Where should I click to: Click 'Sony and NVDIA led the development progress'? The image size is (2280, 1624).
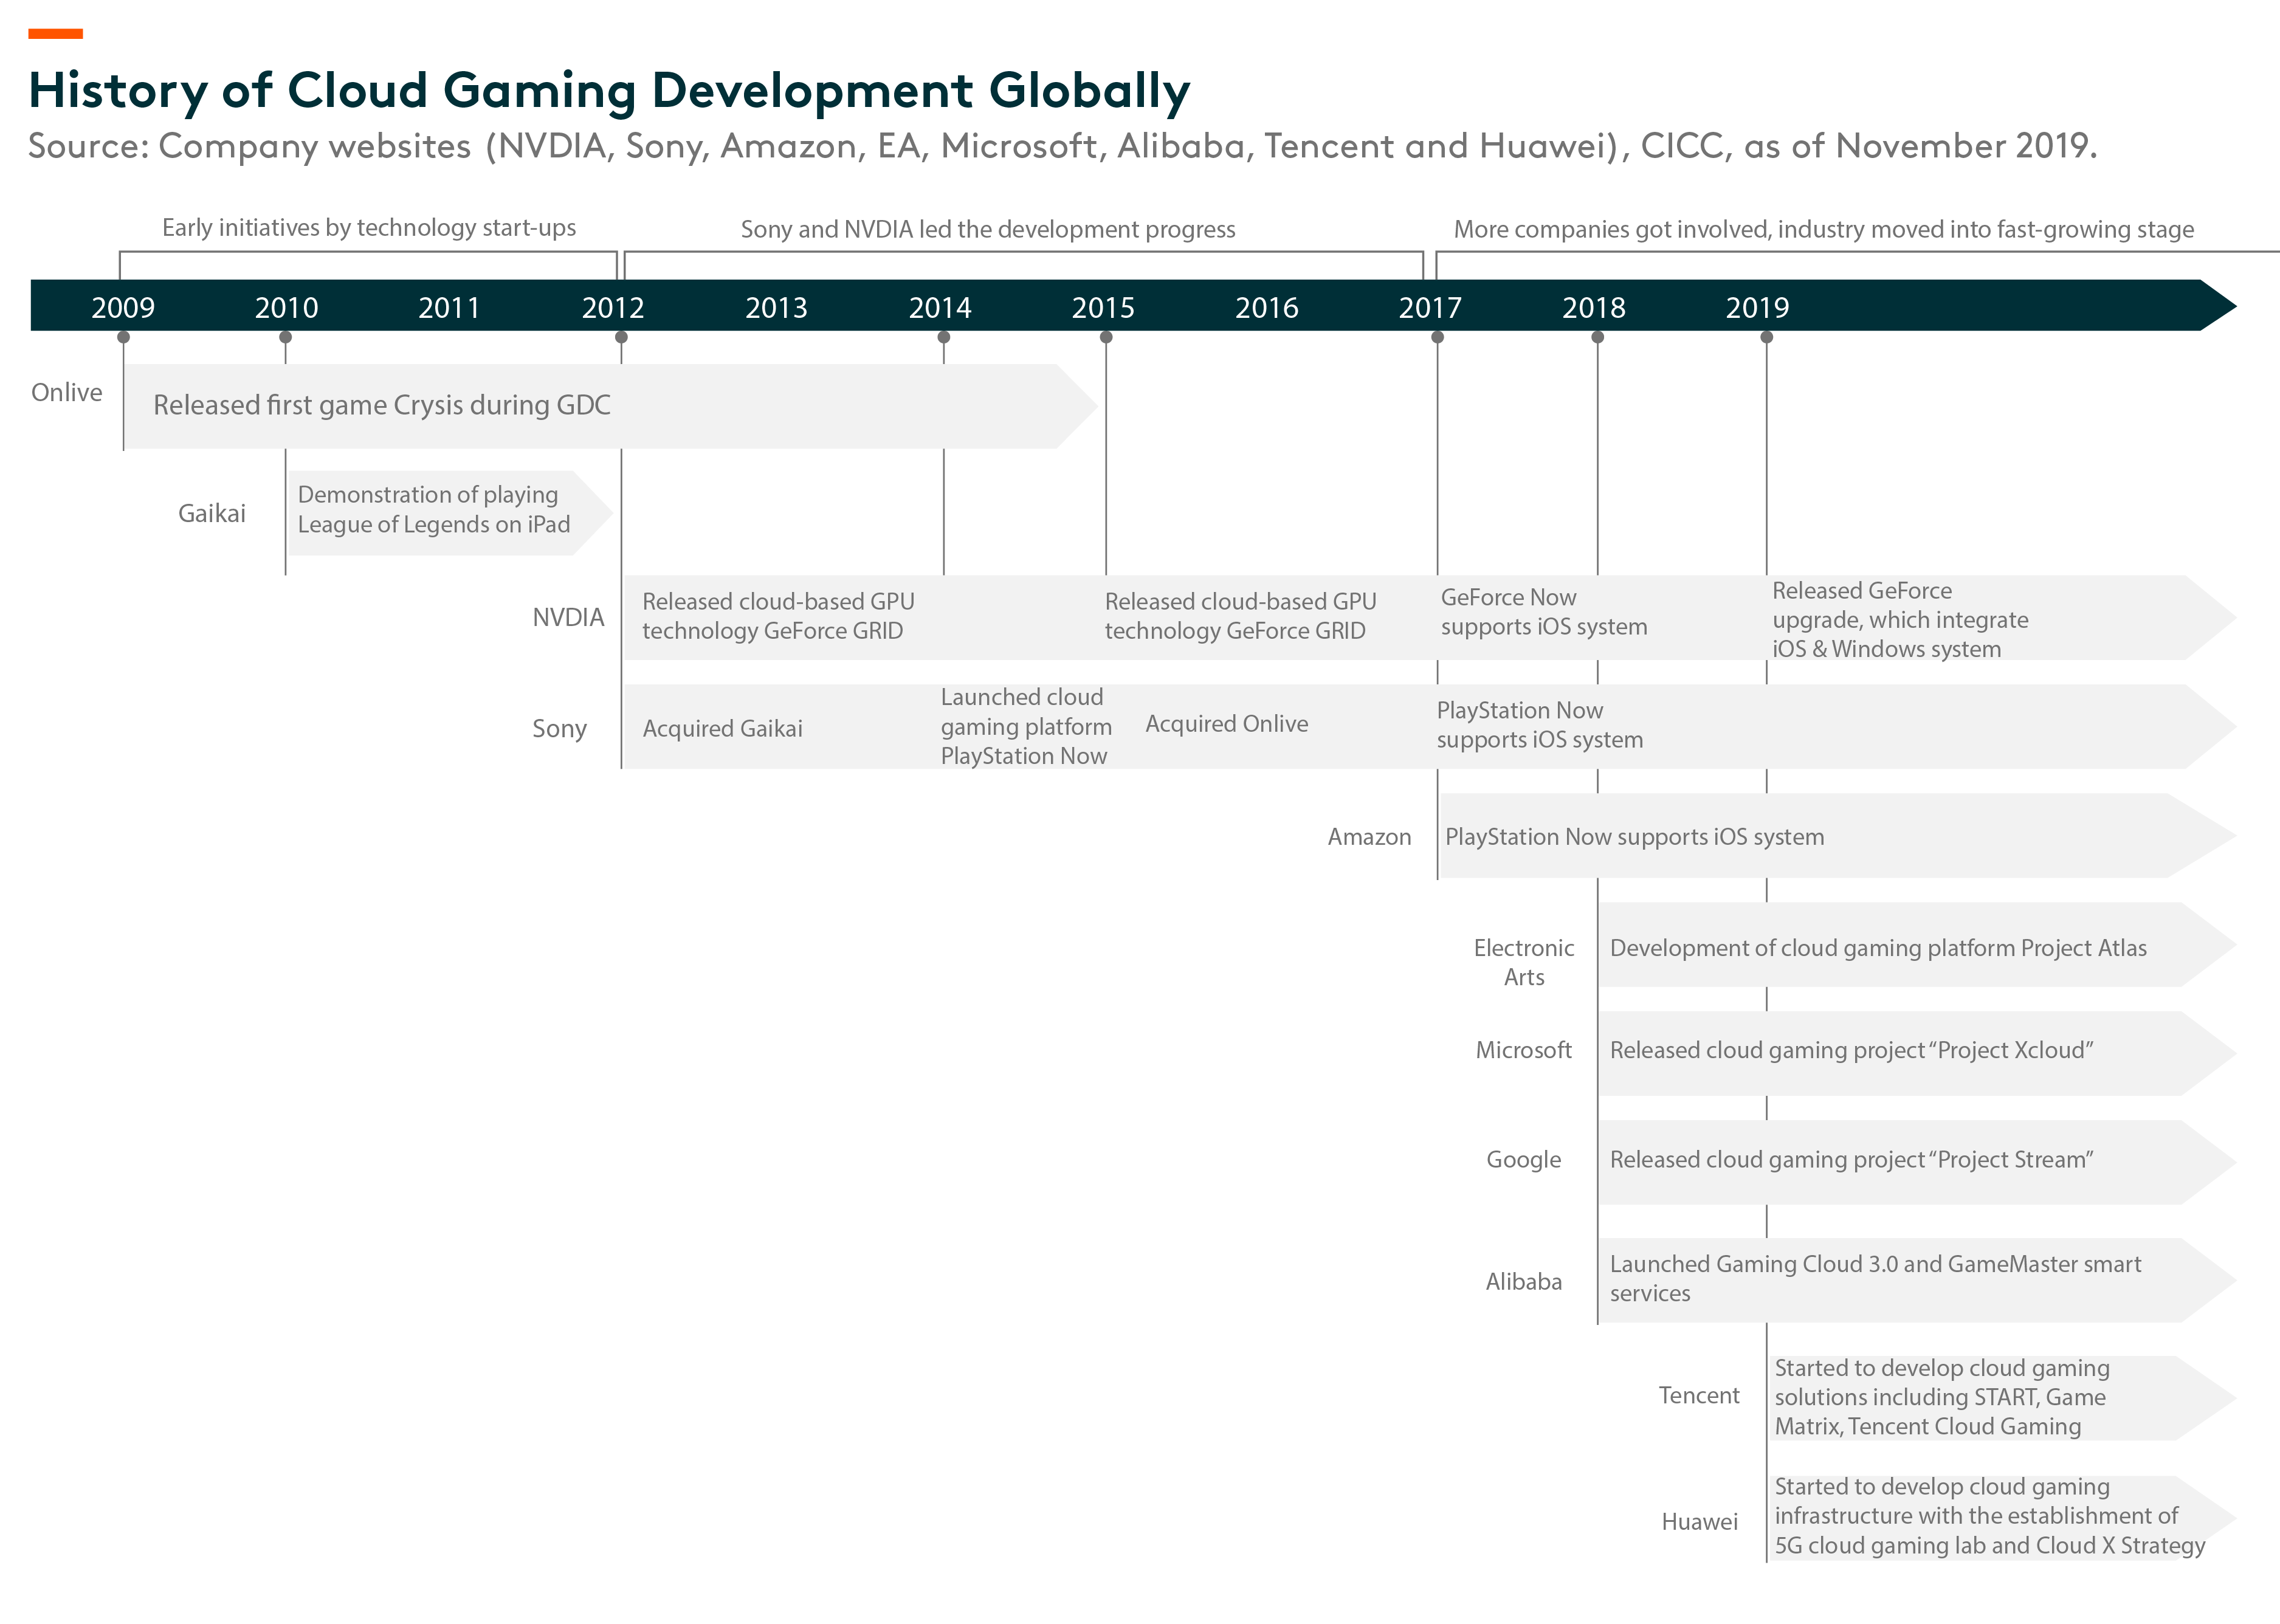point(988,229)
